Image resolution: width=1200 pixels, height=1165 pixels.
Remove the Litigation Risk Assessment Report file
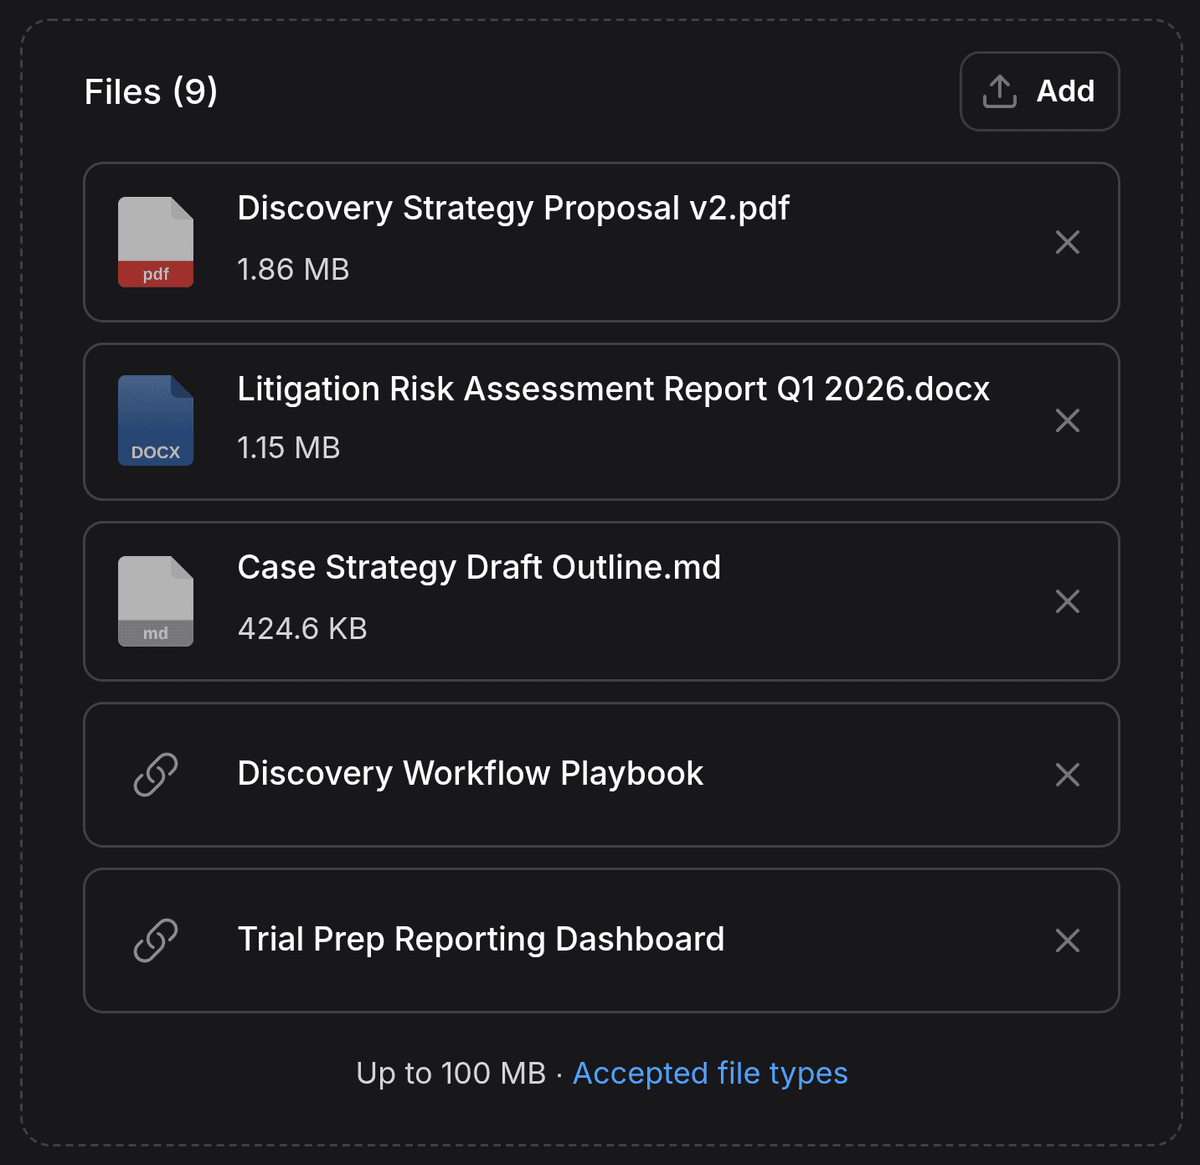[x=1067, y=421]
